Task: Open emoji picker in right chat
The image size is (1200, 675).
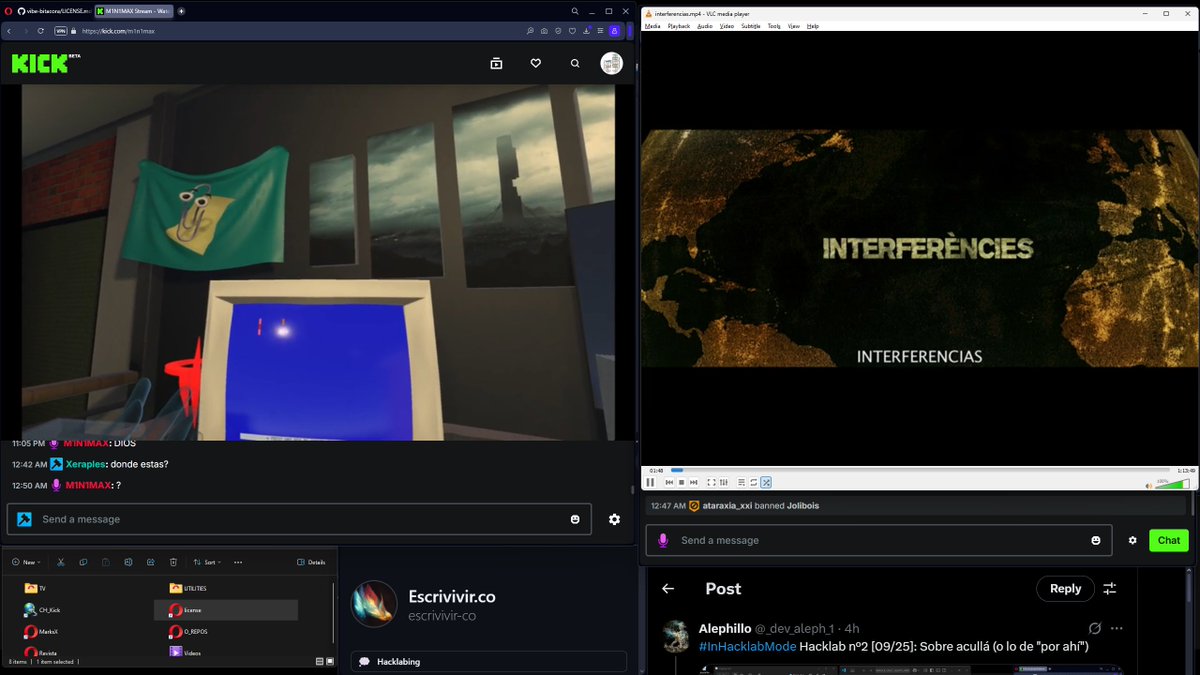Action: 1096,540
